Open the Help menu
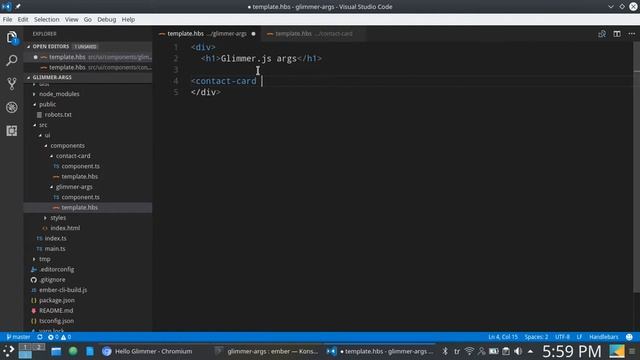The height and width of the screenshot is (360, 640). click(128, 20)
